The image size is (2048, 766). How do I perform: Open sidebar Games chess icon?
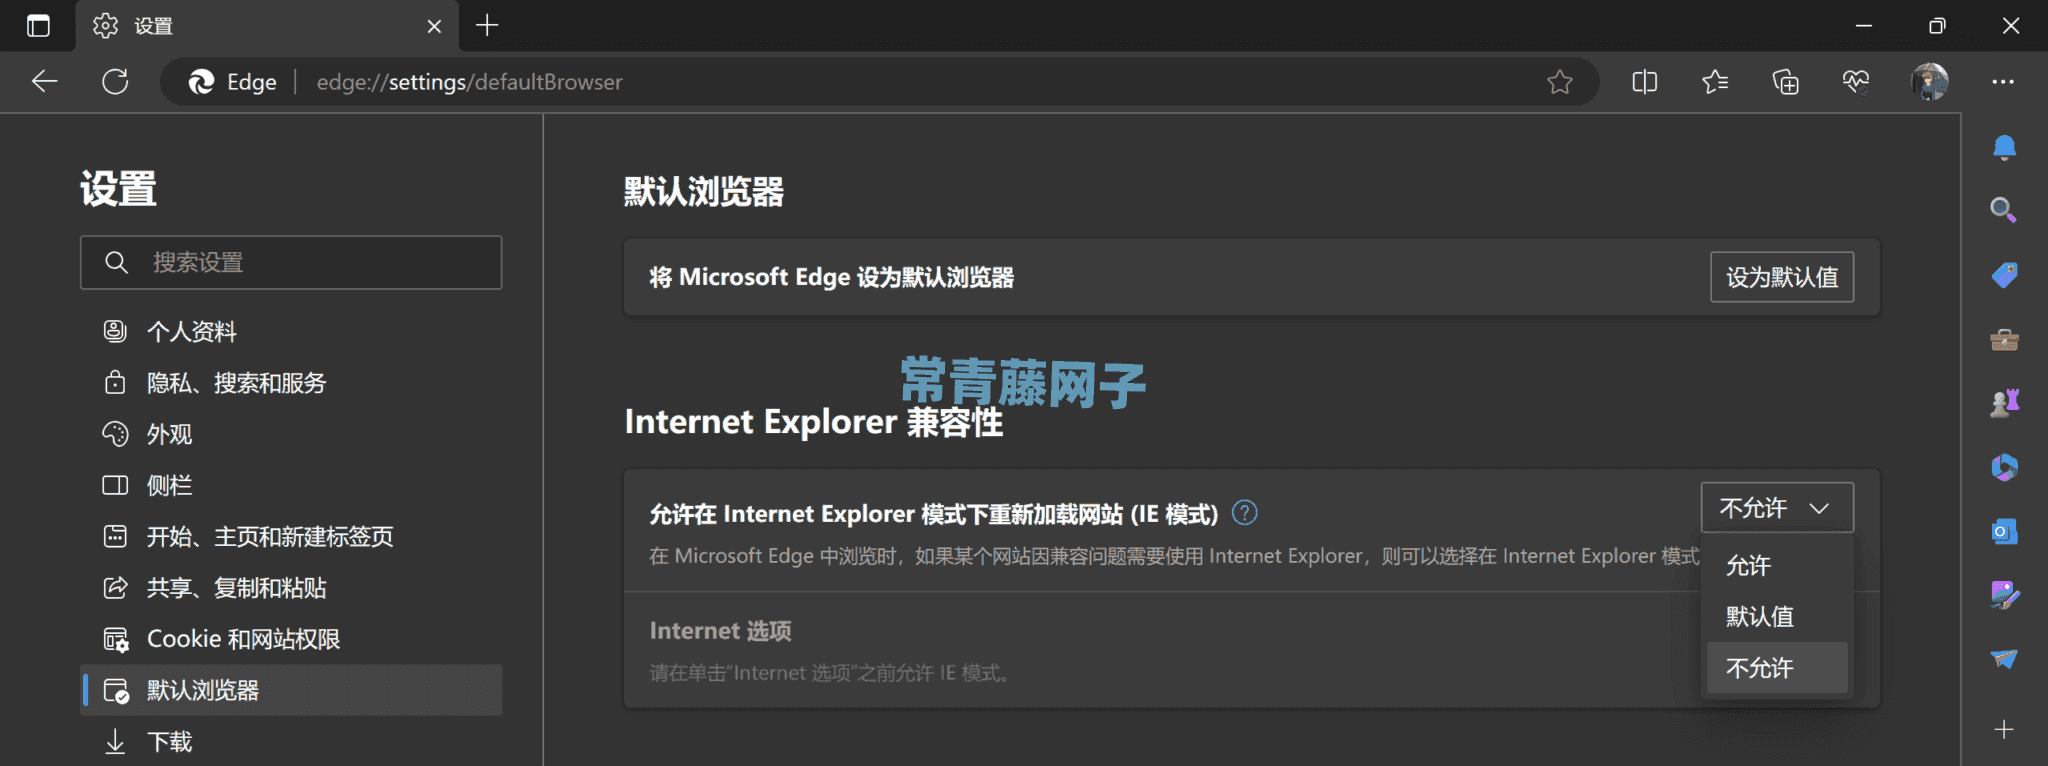[x=2004, y=403]
